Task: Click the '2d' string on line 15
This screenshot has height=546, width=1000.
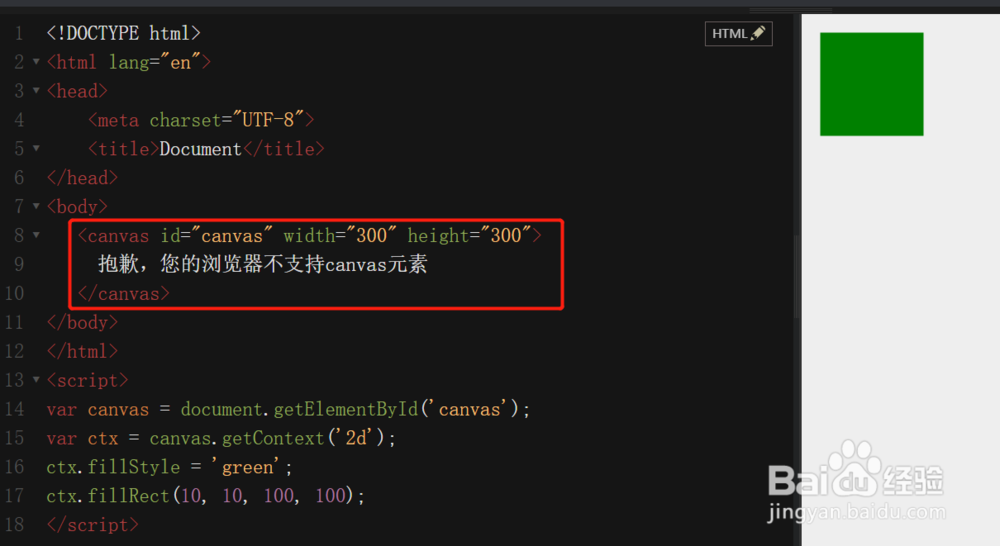Action: (357, 438)
